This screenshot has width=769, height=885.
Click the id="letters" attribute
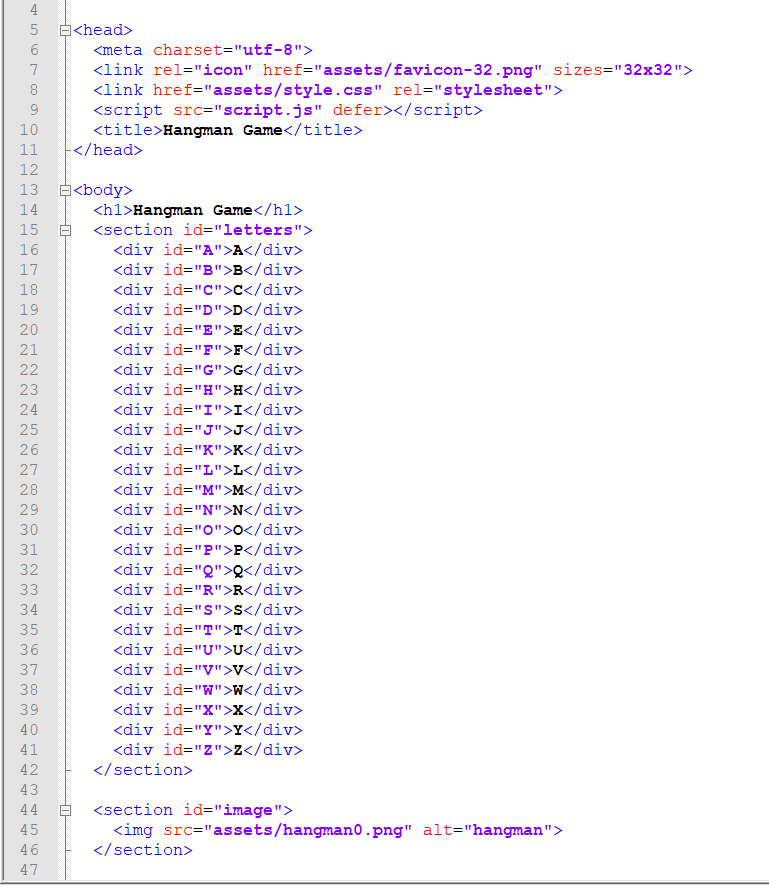point(243,230)
